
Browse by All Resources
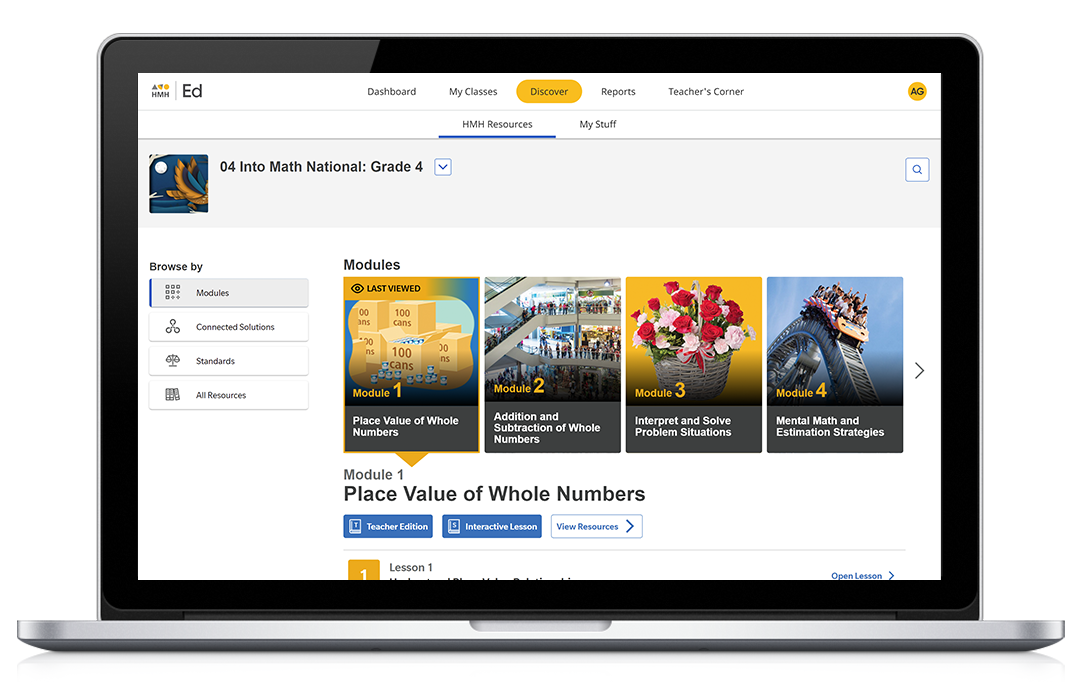[229, 395]
